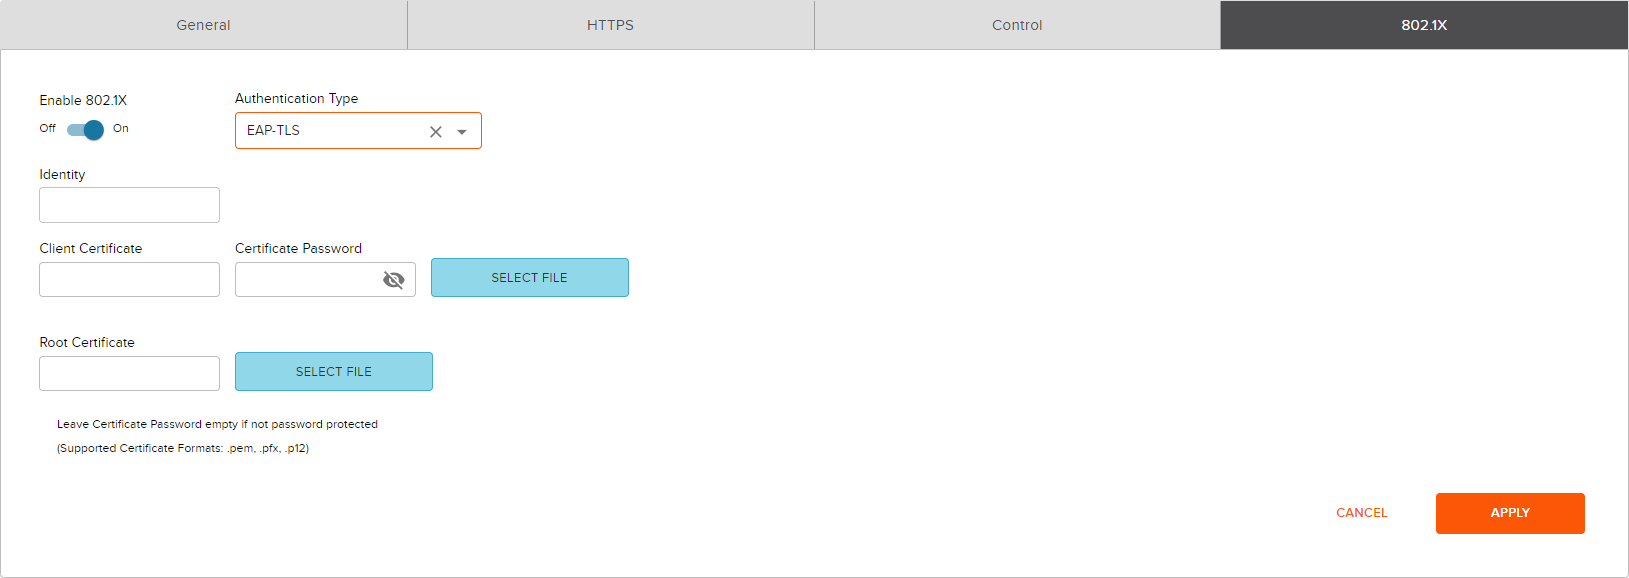Go to the Control tab

pos(1017,25)
